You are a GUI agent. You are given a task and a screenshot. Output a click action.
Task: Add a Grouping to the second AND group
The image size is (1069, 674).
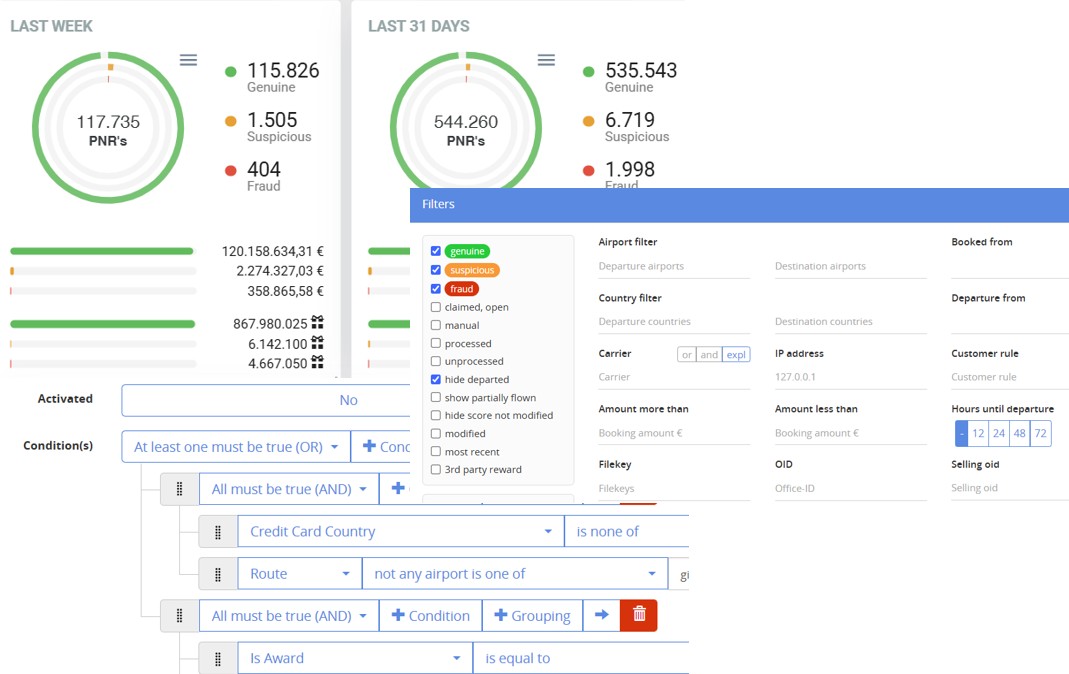[531, 616]
